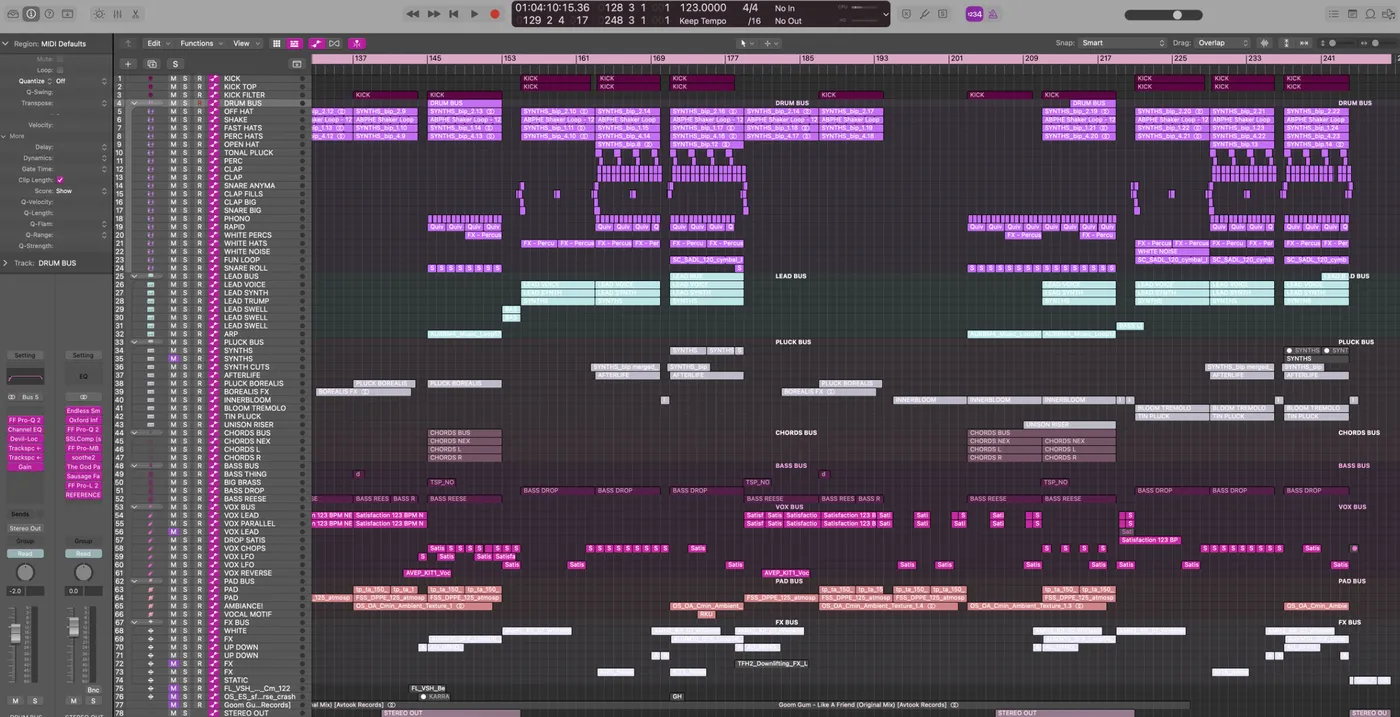The width and height of the screenshot is (1400, 717).
Task: Toggle the Inspector button in the control bar
Action: coord(31,14)
